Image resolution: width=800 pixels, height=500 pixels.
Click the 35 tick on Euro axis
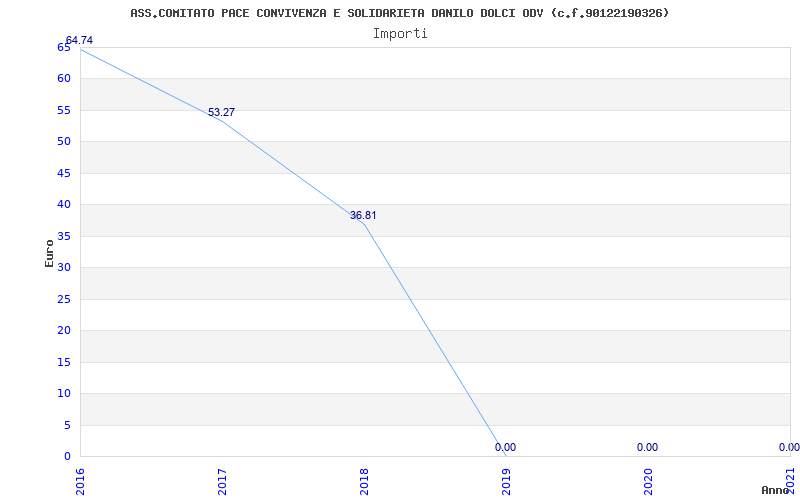63,236
